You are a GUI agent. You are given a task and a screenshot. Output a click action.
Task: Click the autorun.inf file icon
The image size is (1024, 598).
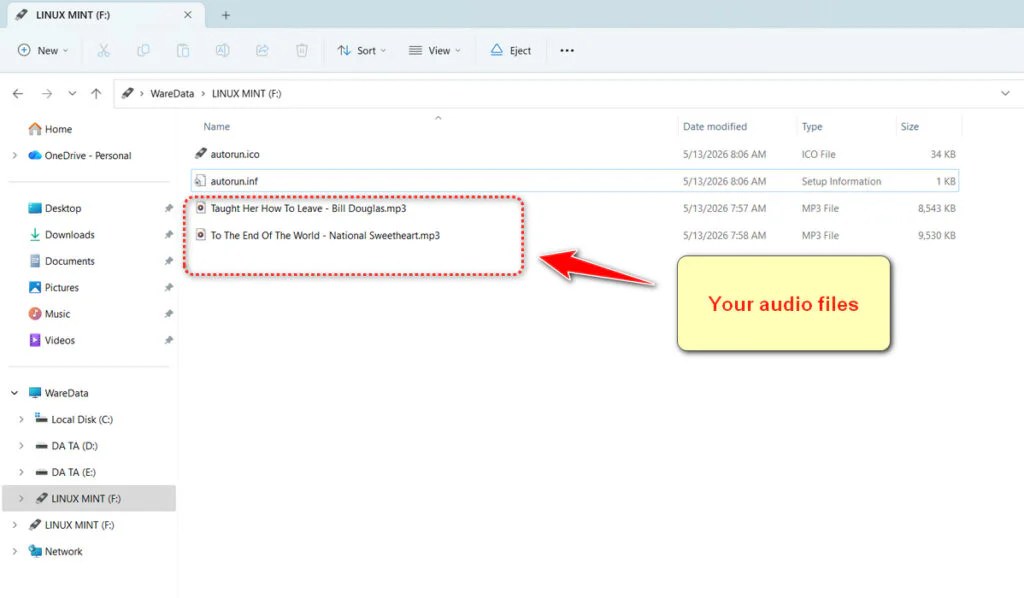point(200,181)
